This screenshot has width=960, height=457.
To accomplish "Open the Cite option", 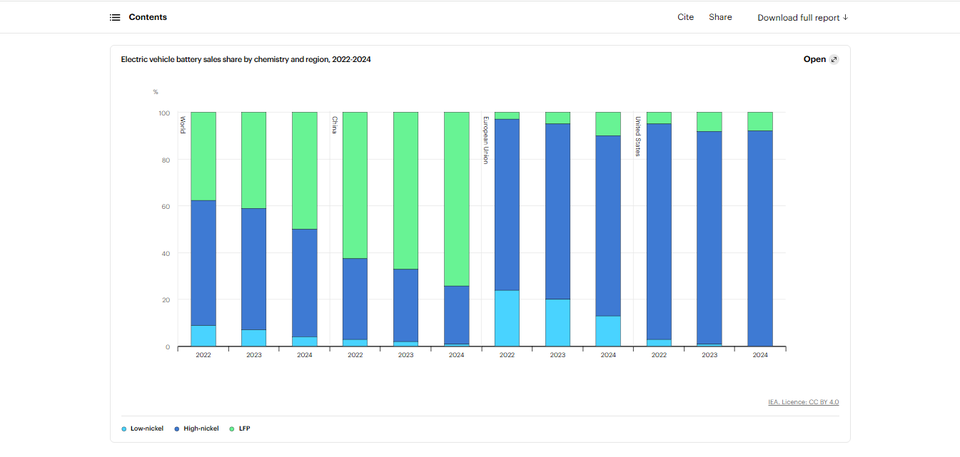I will [x=685, y=17].
